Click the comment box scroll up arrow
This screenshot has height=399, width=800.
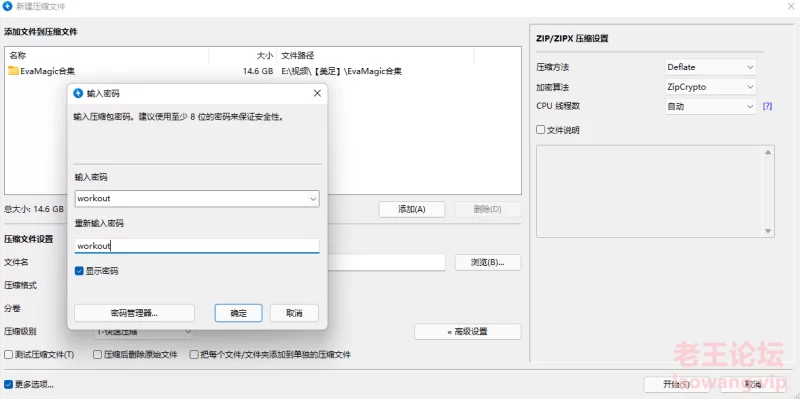click(768, 152)
